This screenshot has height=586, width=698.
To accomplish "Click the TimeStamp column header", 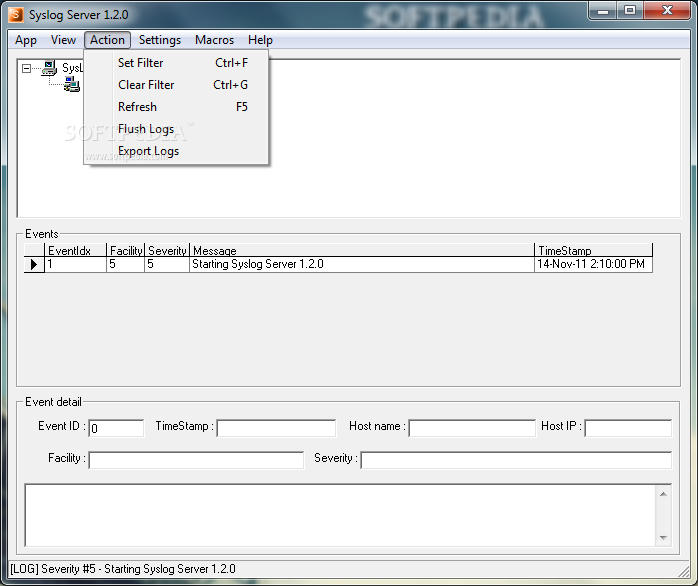I will pos(593,250).
